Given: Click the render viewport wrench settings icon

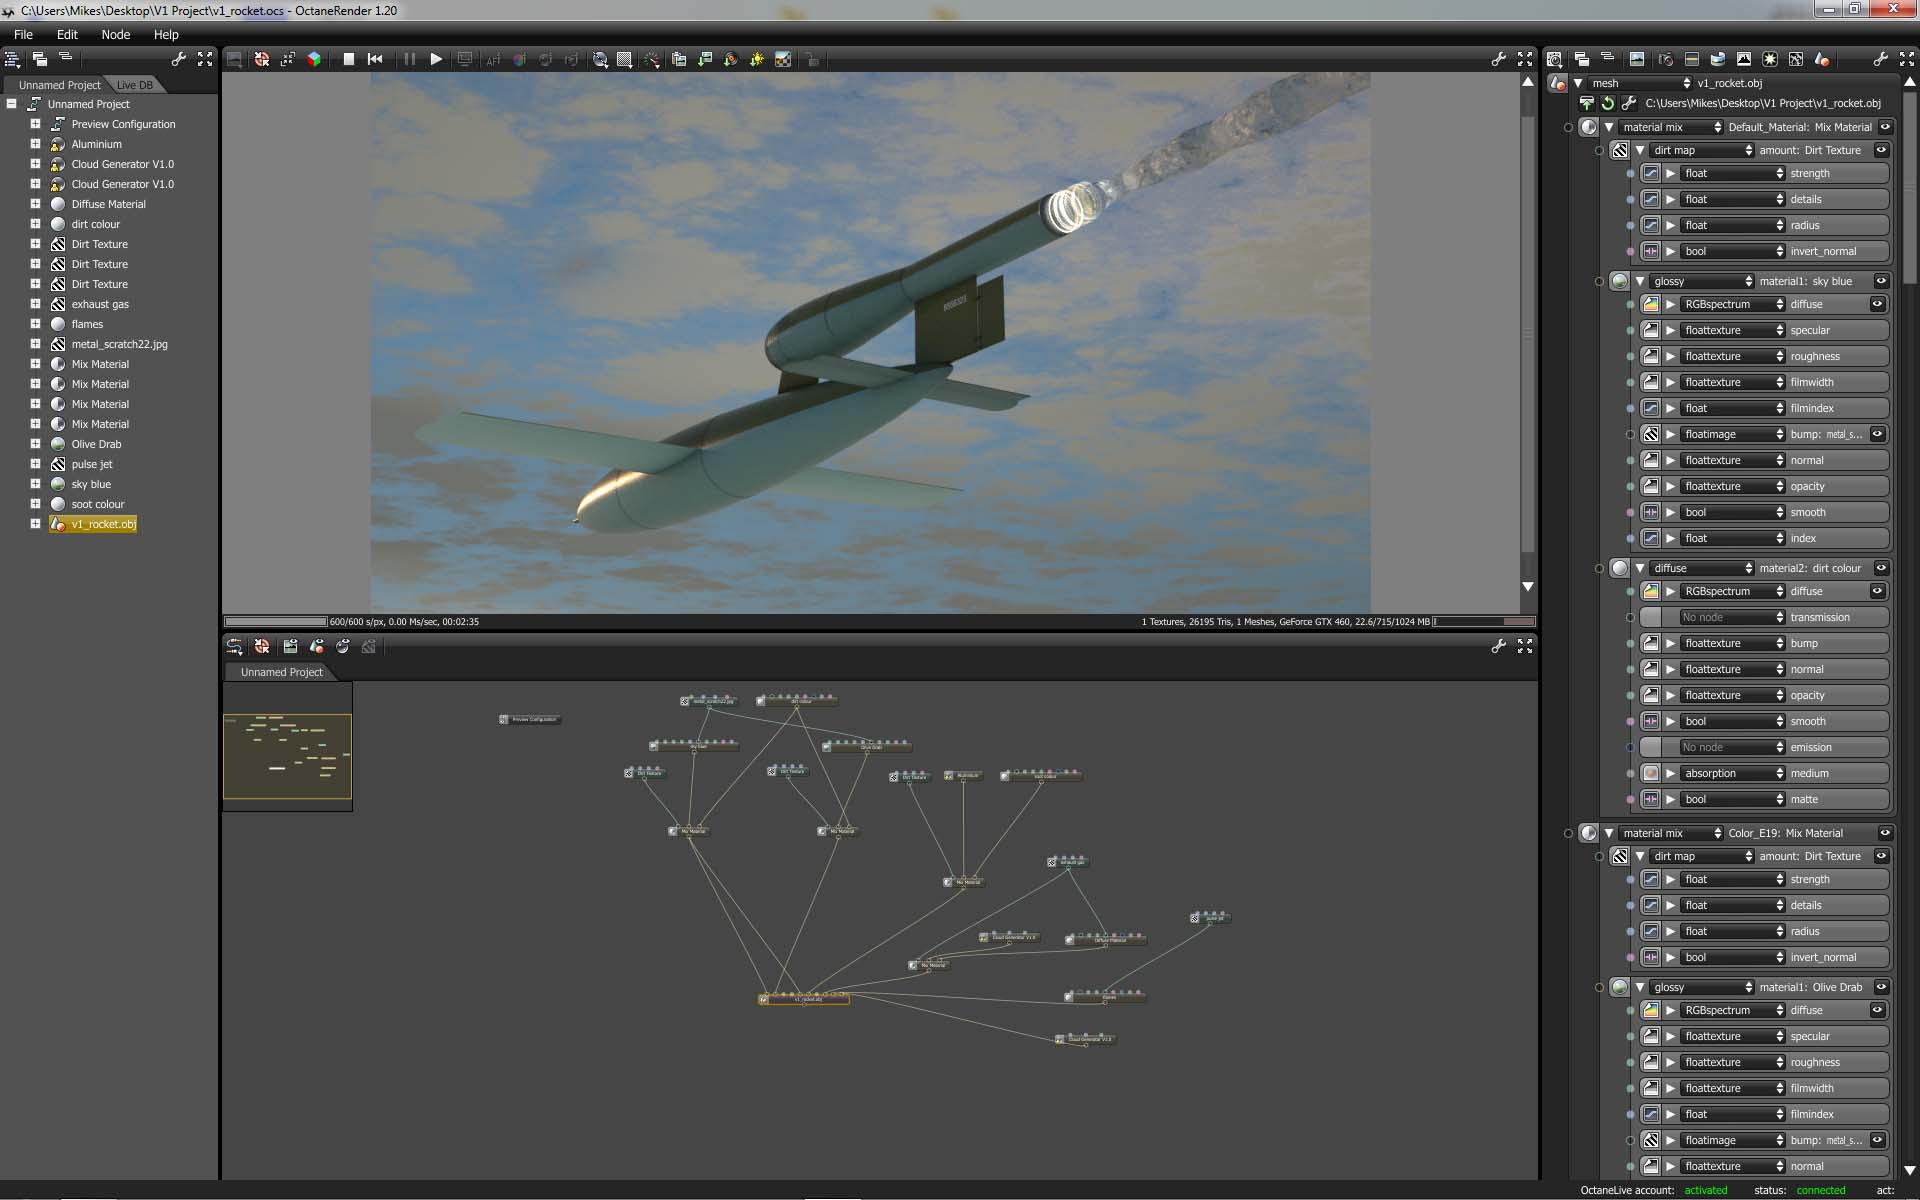Looking at the screenshot, I should pyautogui.click(x=1498, y=59).
